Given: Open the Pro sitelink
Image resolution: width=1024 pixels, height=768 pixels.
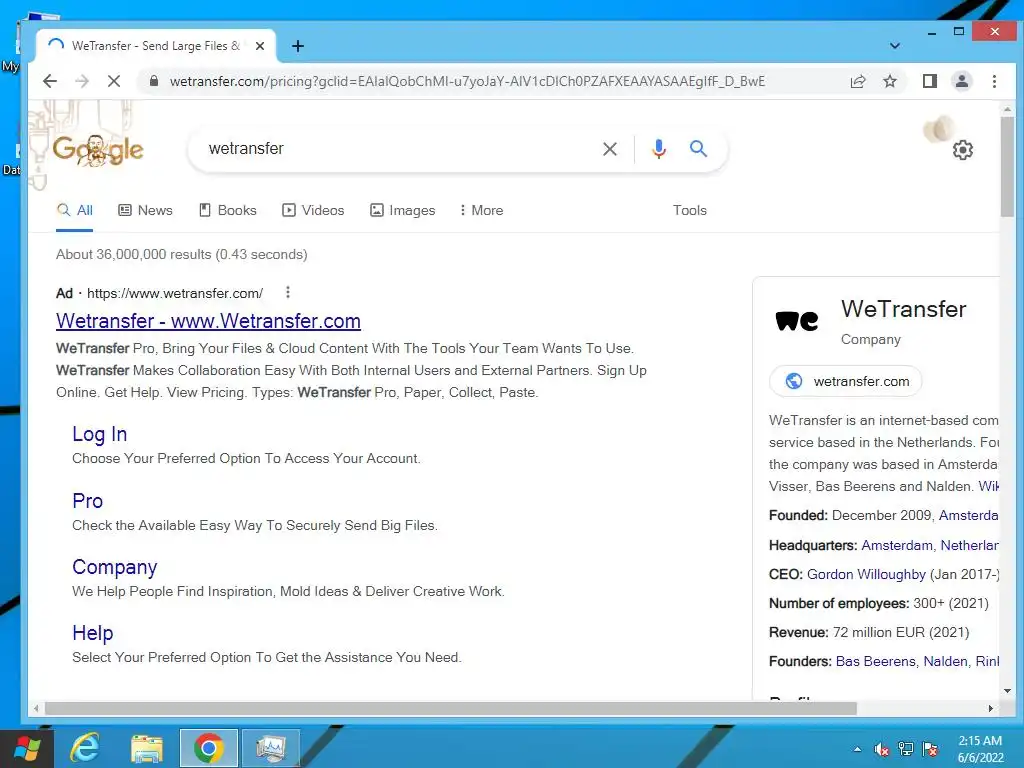Looking at the screenshot, I should coord(88,501).
